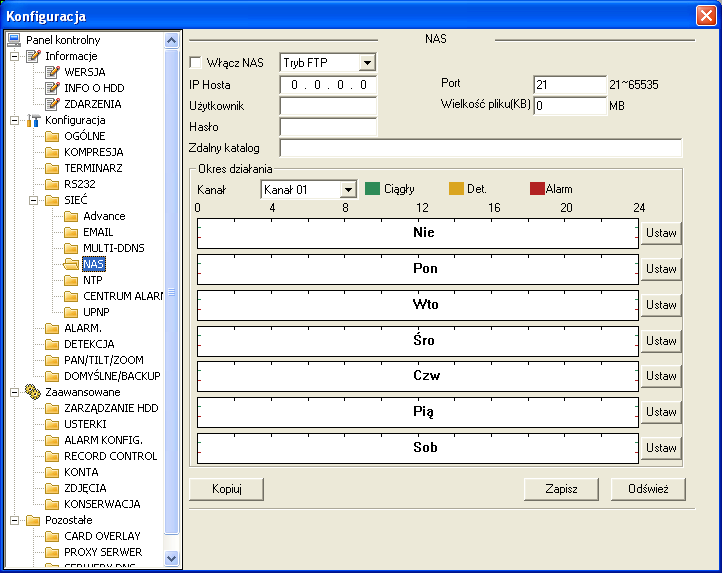This screenshot has height=573, width=722.
Task: Open the CENTRUM ALARM tree item
Action: (123, 296)
